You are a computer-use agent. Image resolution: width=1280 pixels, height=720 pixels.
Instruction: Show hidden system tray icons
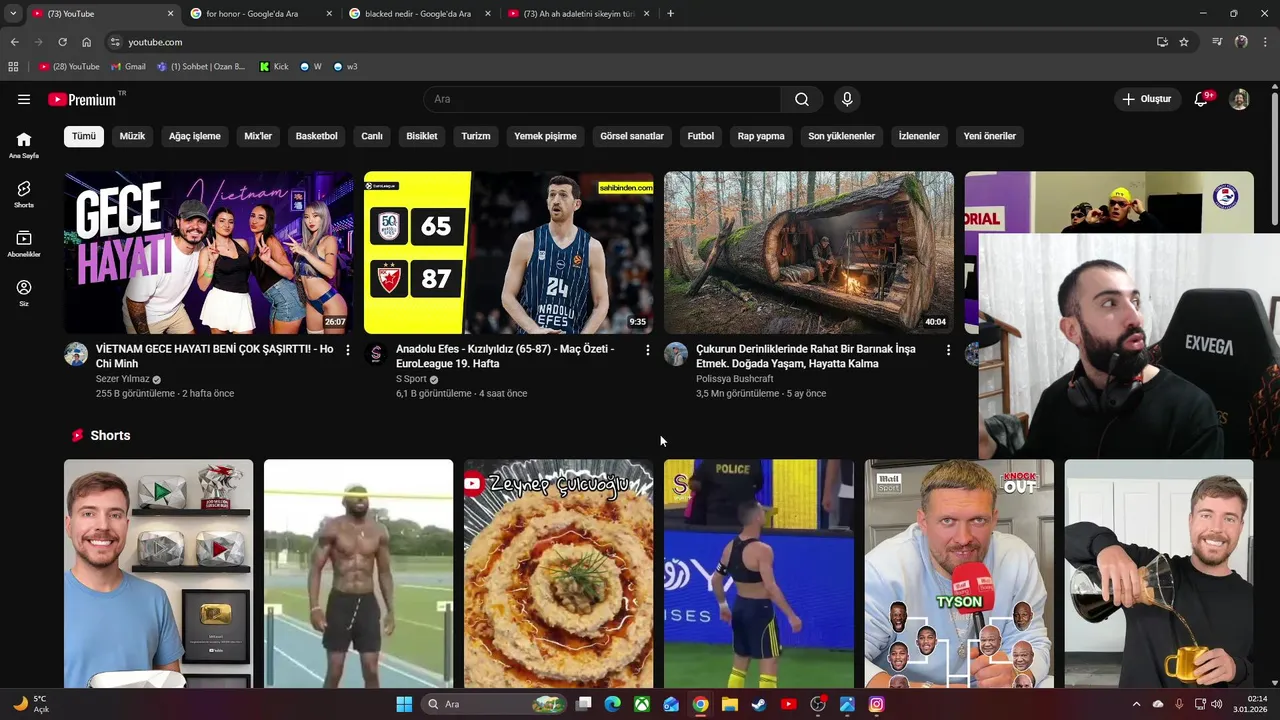tap(1136, 704)
